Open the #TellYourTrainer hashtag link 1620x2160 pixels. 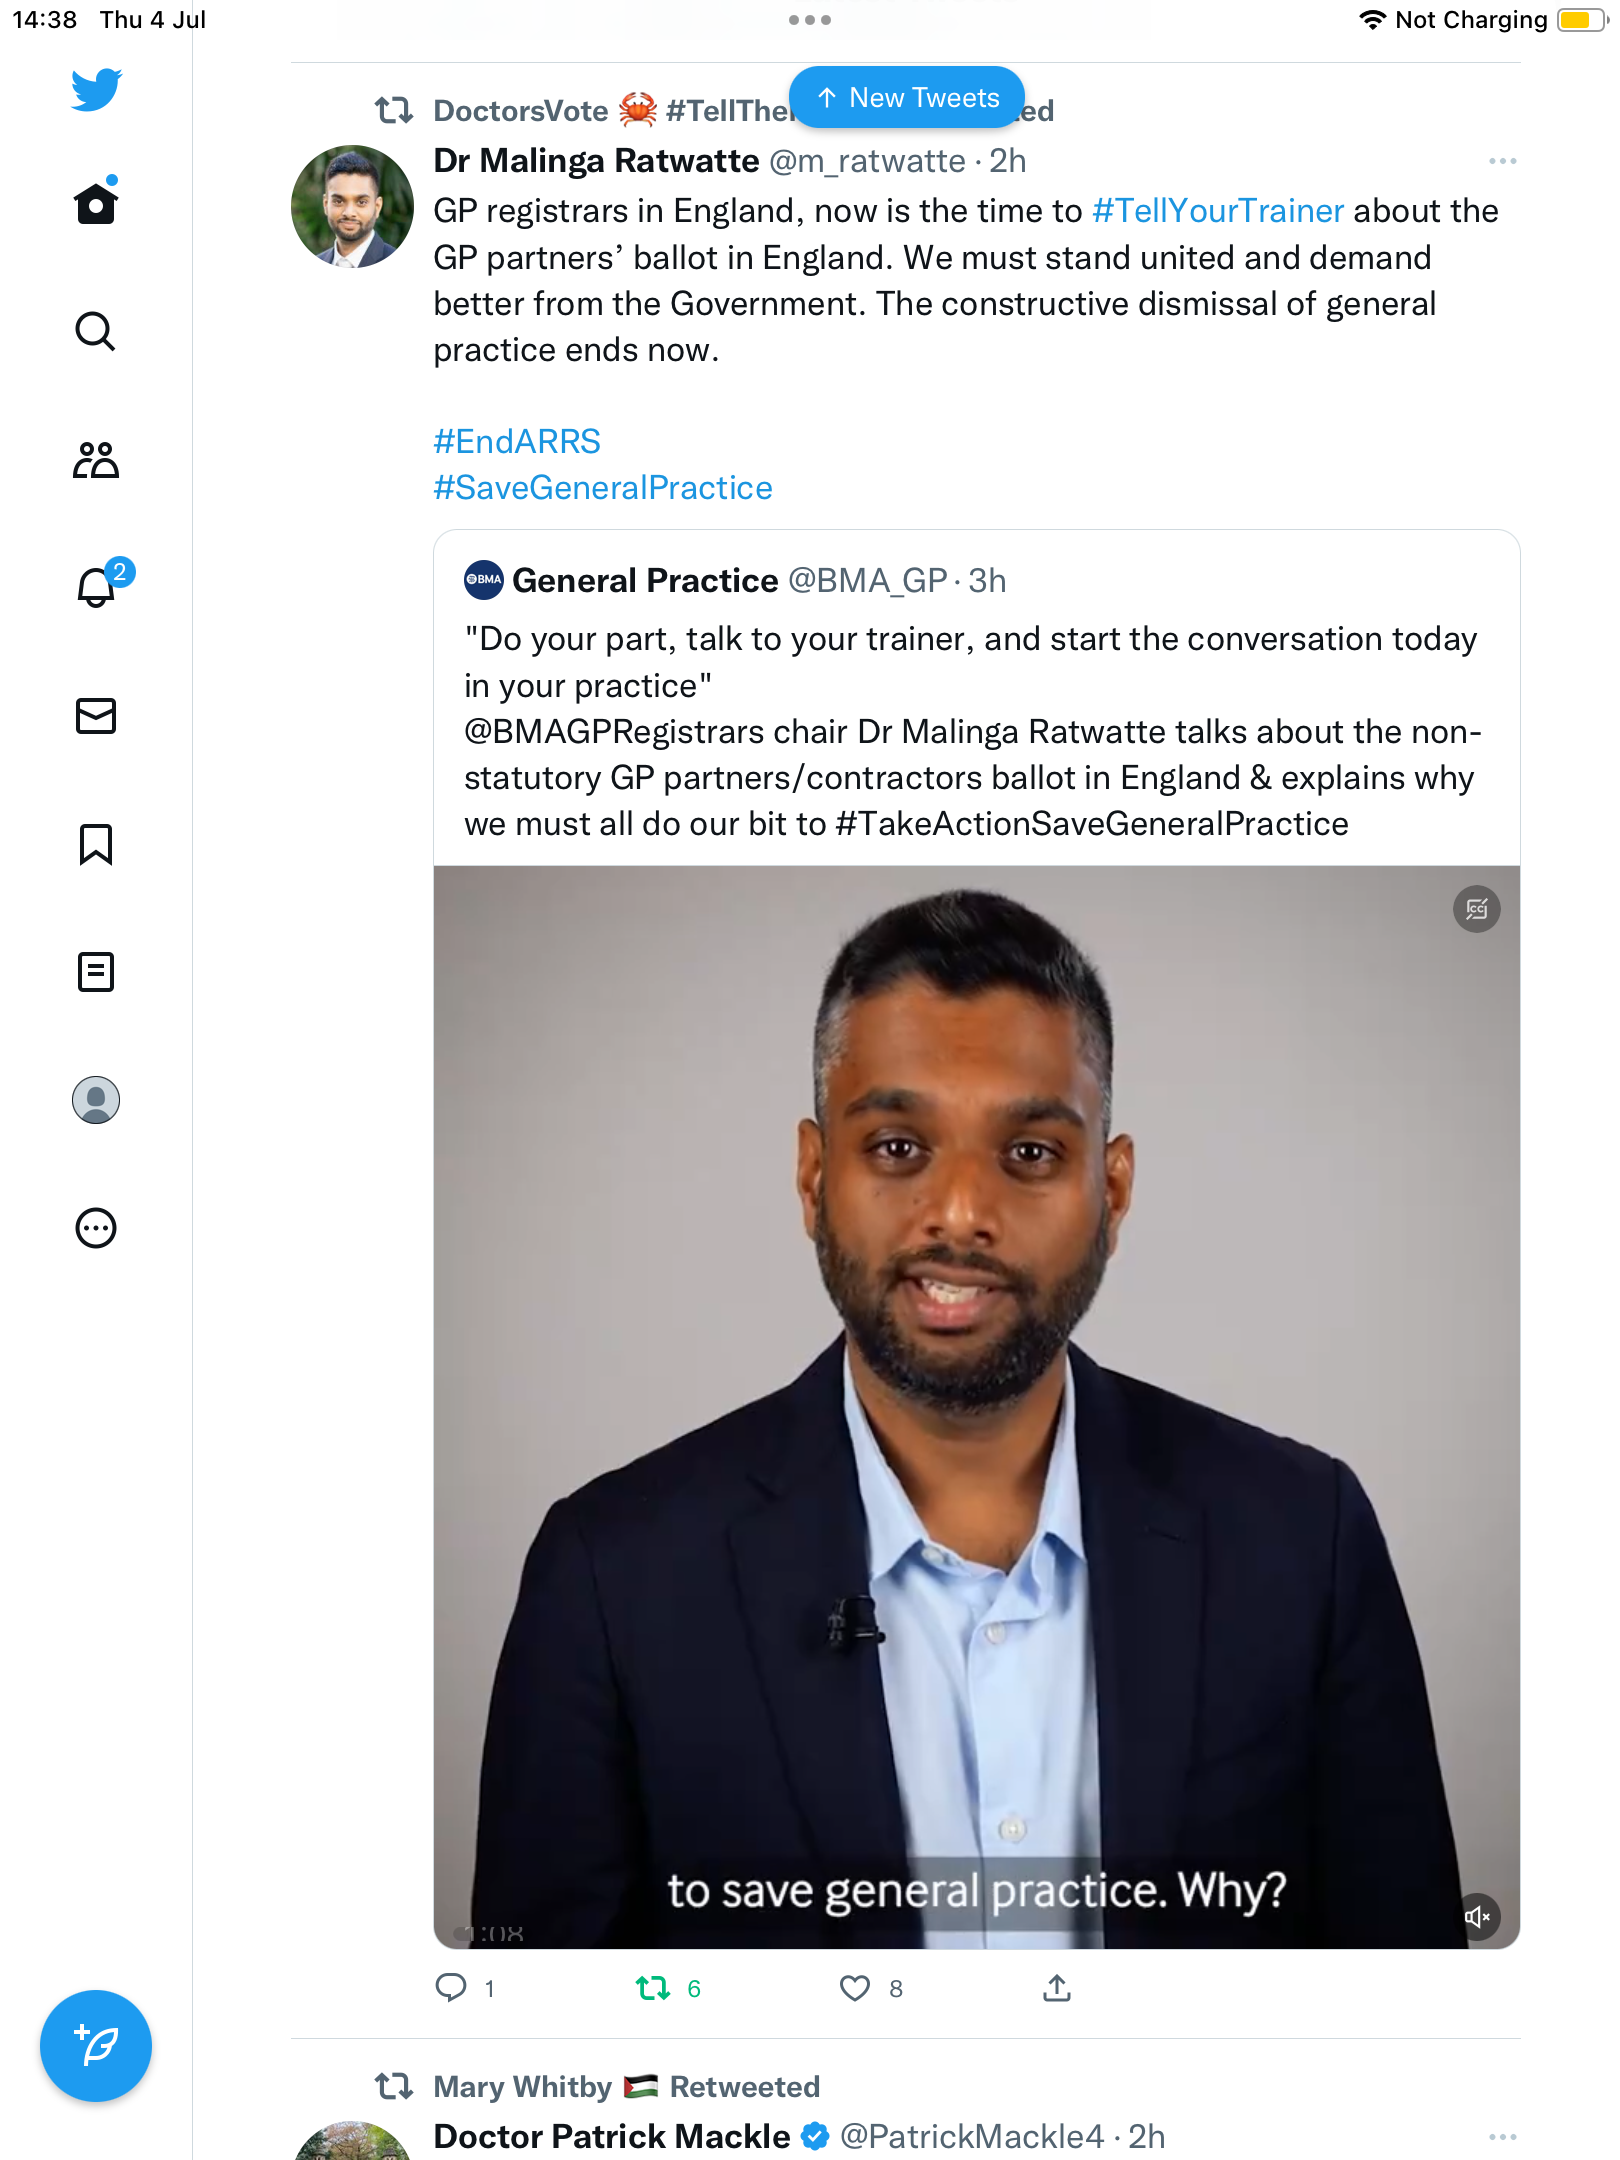1218,211
